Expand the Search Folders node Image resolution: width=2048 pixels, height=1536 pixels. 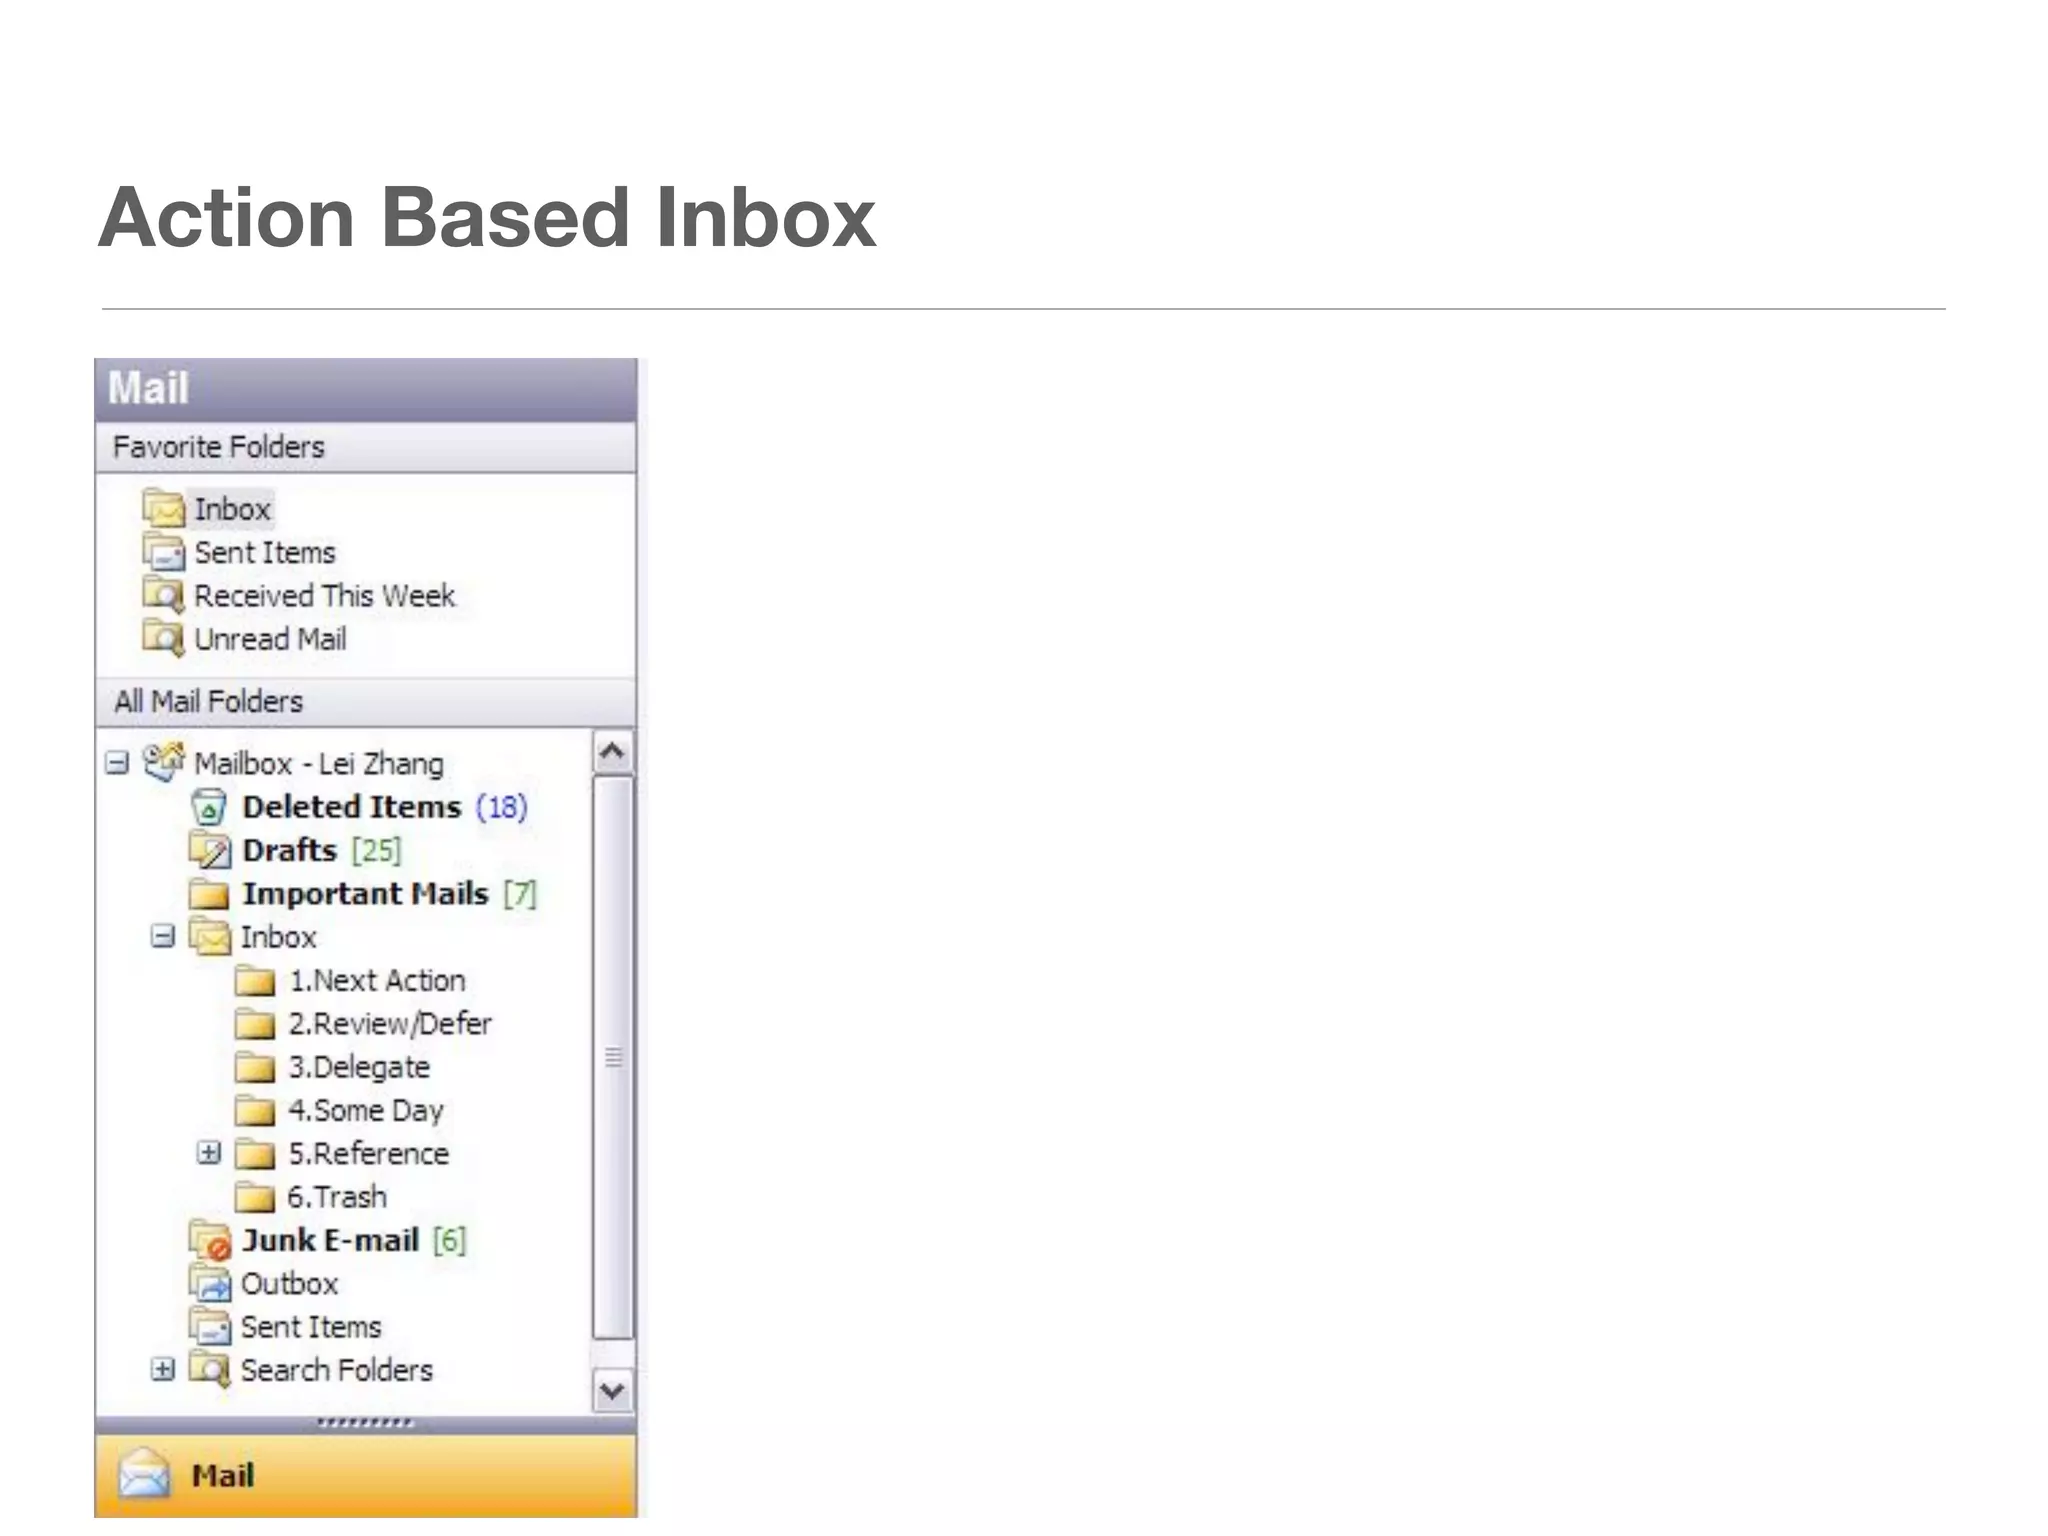[x=163, y=1369]
